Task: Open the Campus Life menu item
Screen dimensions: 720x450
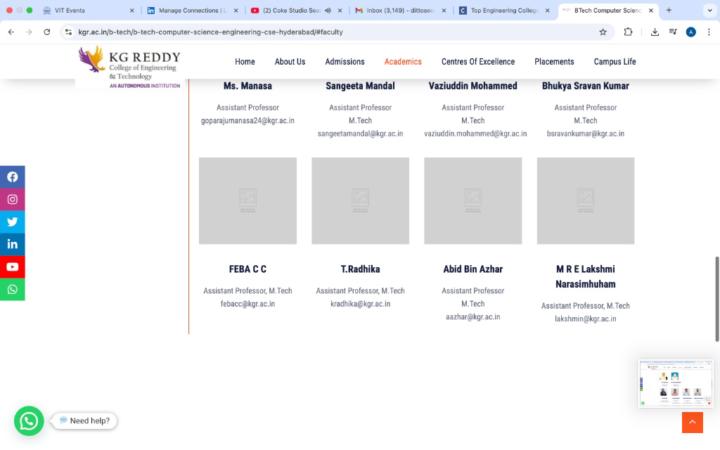Action: pyautogui.click(x=615, y=62)
